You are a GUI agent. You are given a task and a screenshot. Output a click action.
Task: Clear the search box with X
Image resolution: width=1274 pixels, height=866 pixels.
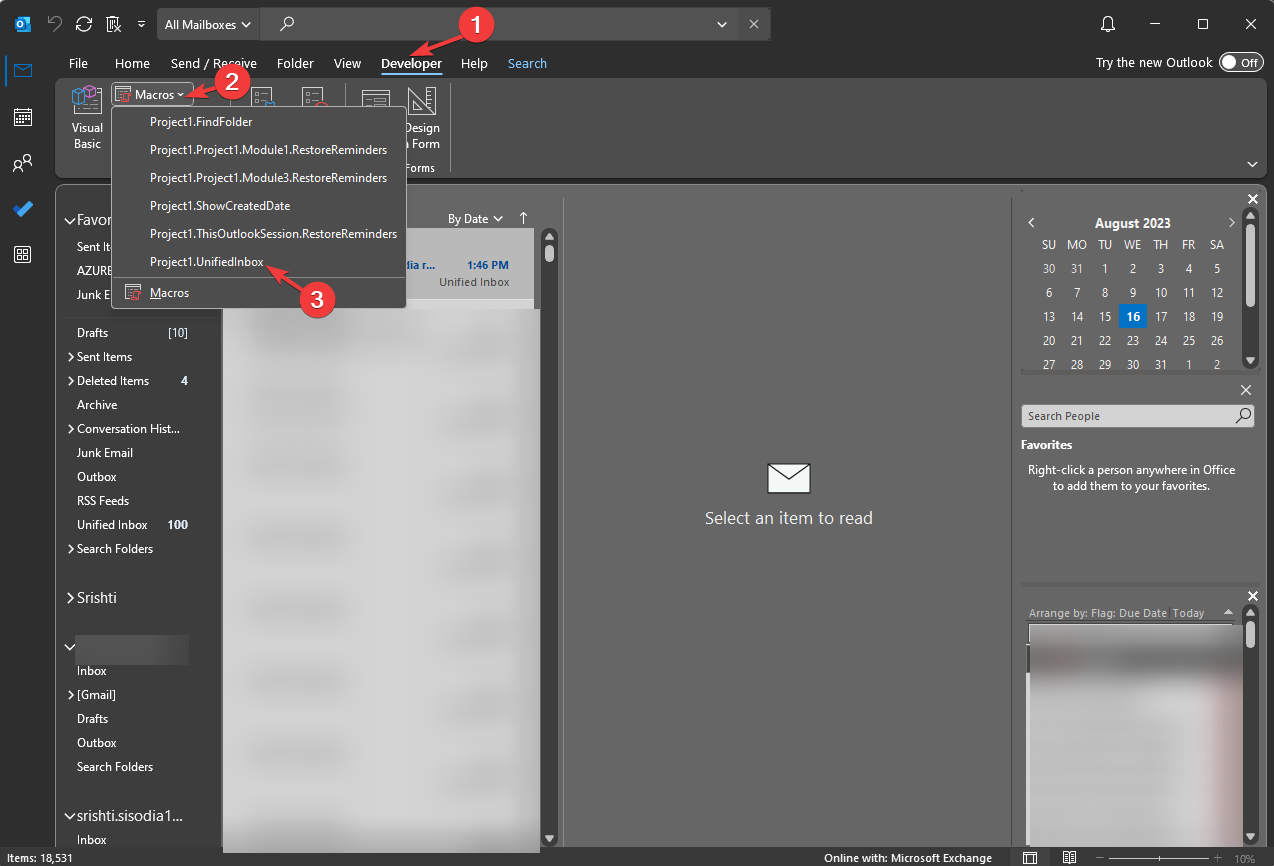tap(754, 24)
